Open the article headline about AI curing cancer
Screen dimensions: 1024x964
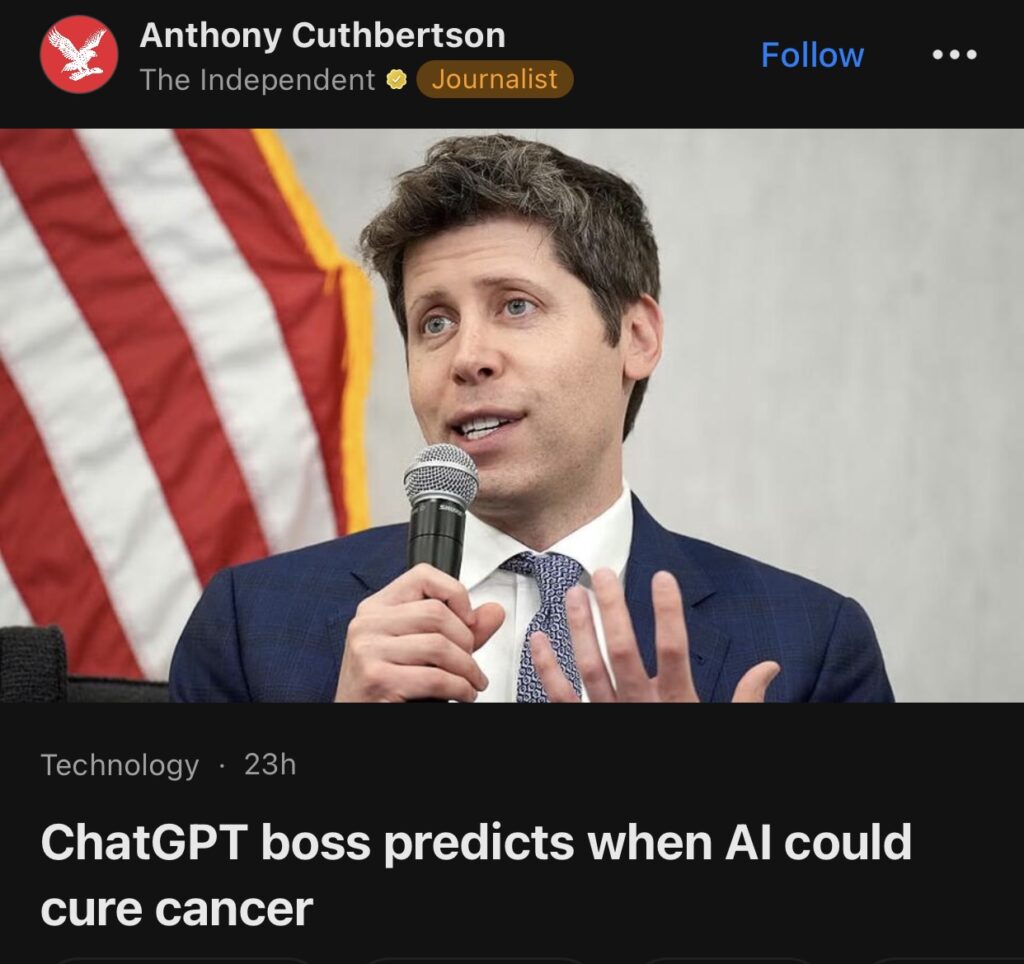pos(476,874)
